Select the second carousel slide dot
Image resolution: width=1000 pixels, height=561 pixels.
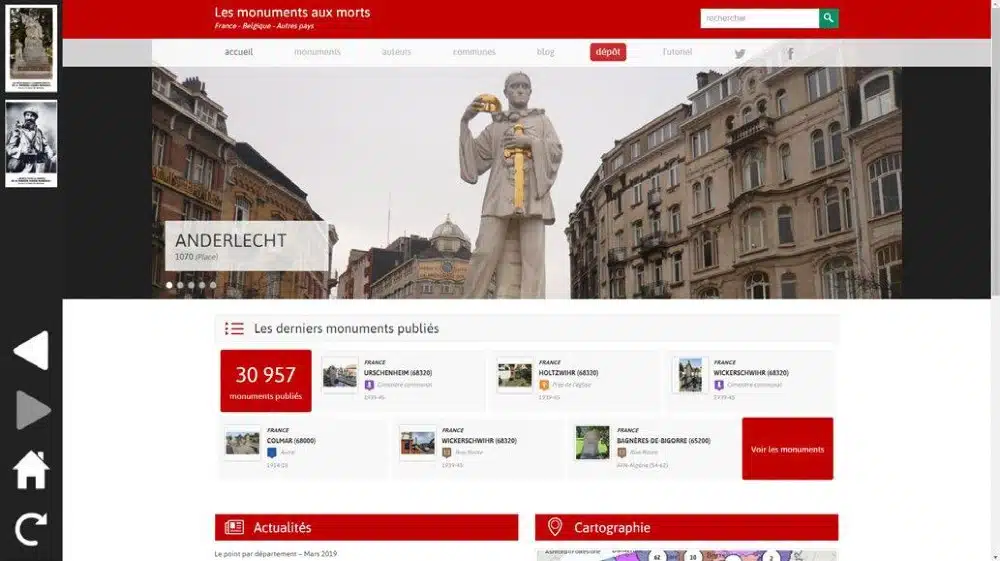click(180, 285)
